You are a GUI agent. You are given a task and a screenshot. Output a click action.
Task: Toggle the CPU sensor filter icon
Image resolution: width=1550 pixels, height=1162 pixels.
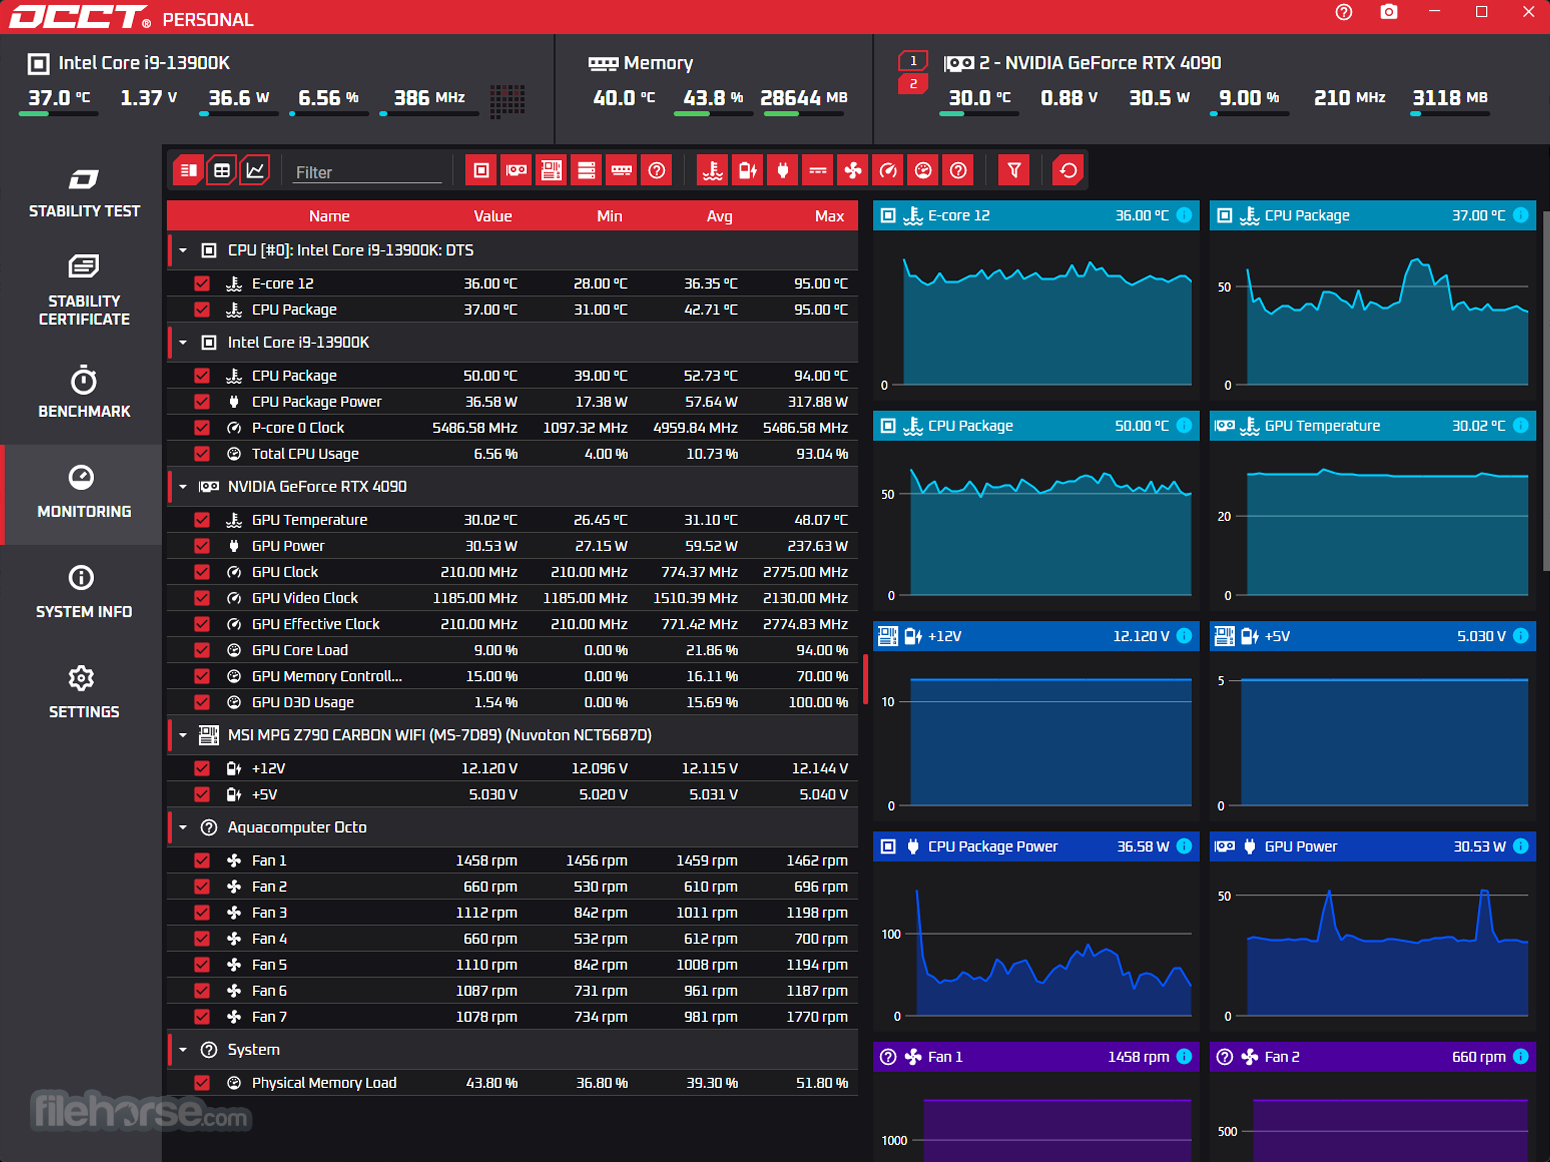click(x=481, y=170)
